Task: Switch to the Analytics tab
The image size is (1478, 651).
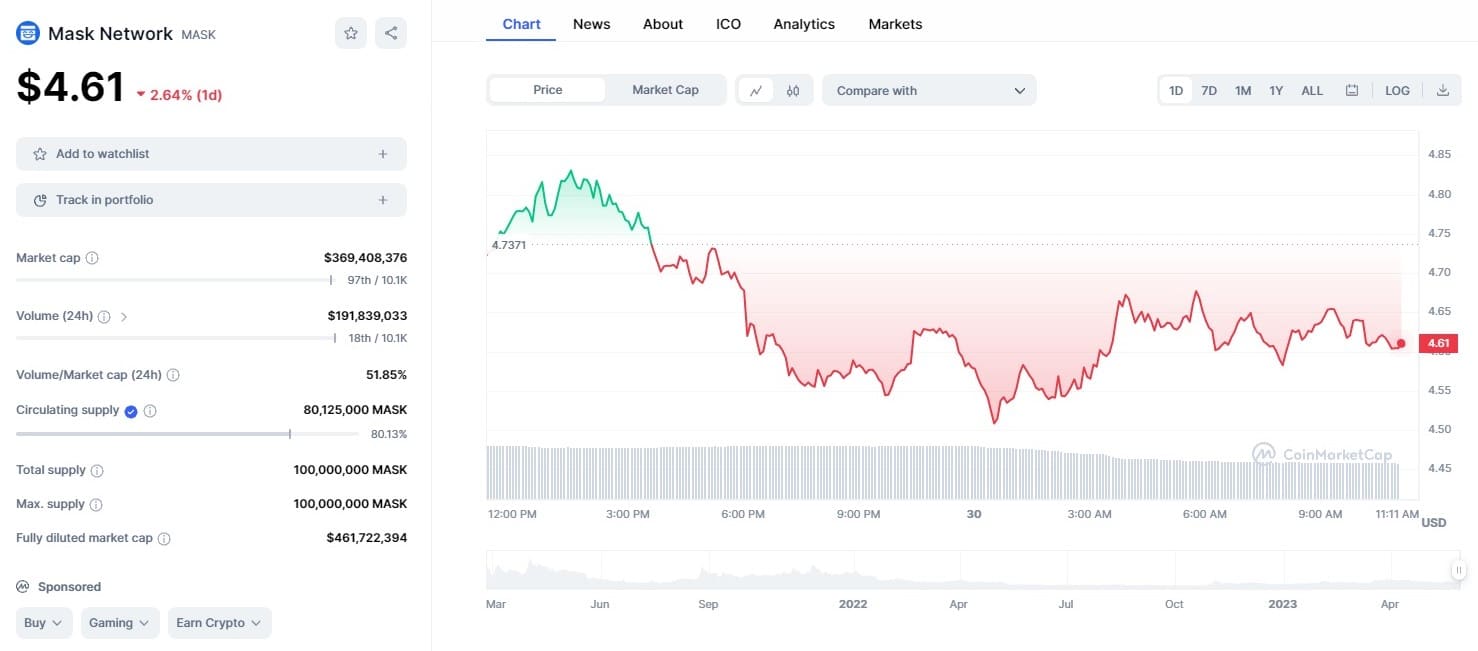Action: 804,24
